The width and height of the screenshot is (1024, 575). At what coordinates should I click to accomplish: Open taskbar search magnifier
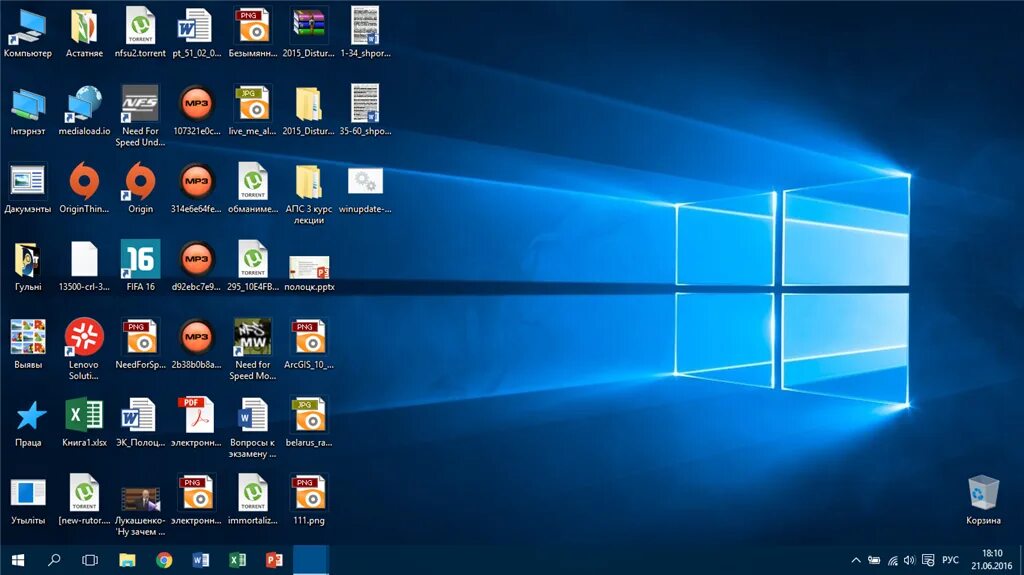[x=54, y=560]
